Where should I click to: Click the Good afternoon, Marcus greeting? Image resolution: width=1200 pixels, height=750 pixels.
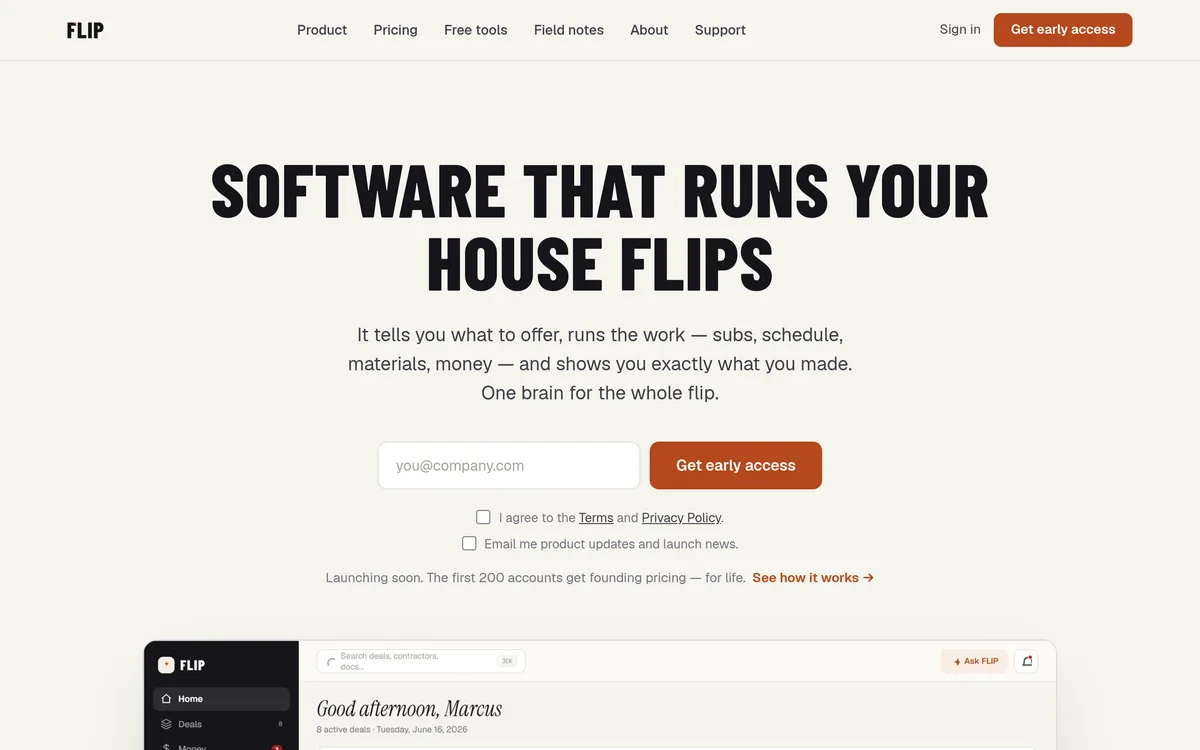click(409, 709)
